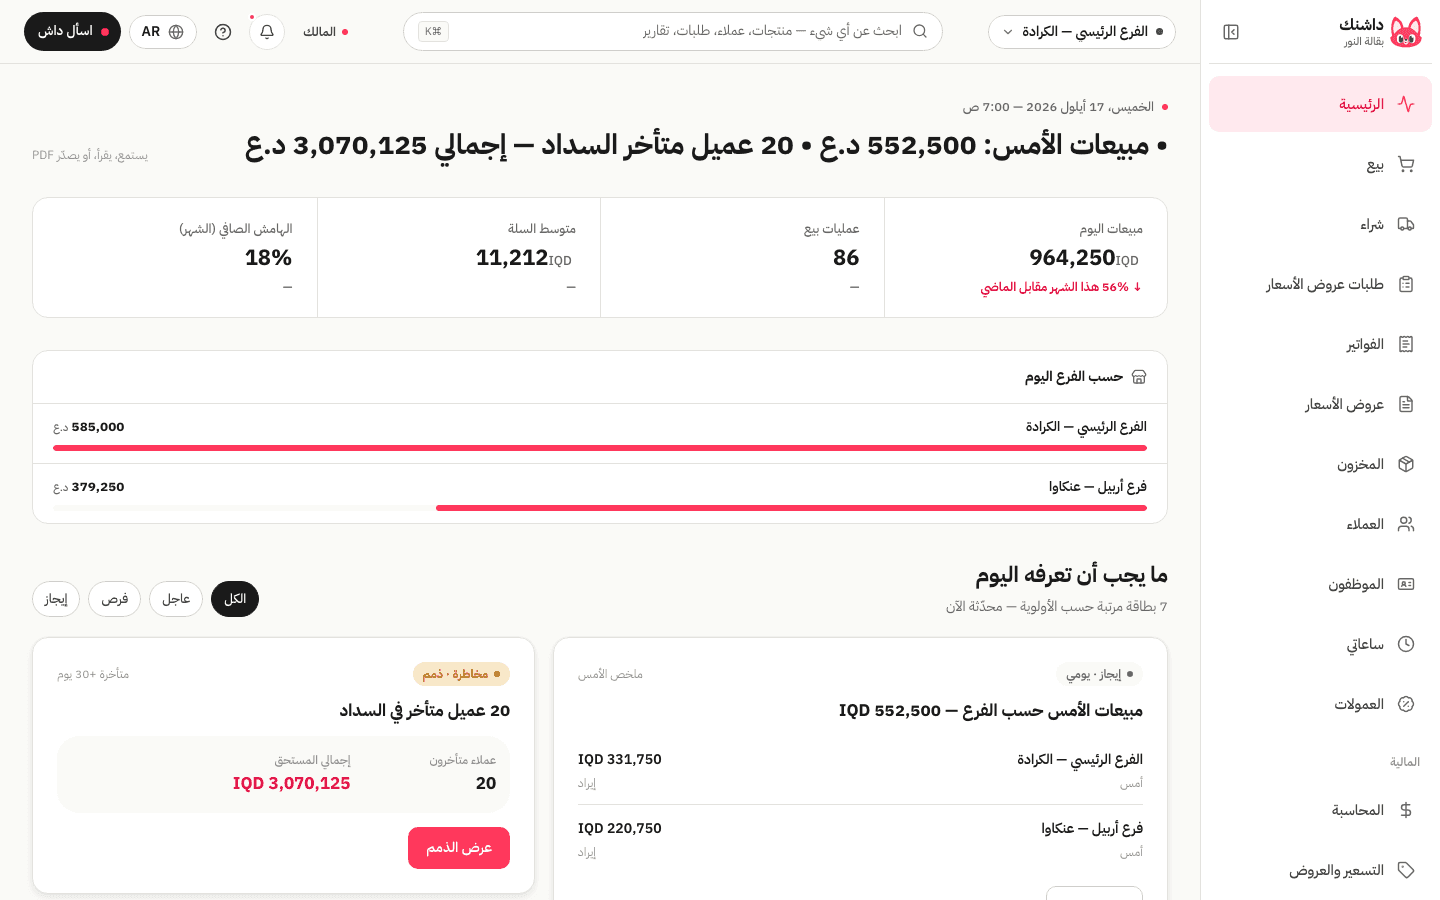The width and height of the screenshot is (1440, 900).
Task: Click the magnifier search icon
Action: [x=920, y=31]
